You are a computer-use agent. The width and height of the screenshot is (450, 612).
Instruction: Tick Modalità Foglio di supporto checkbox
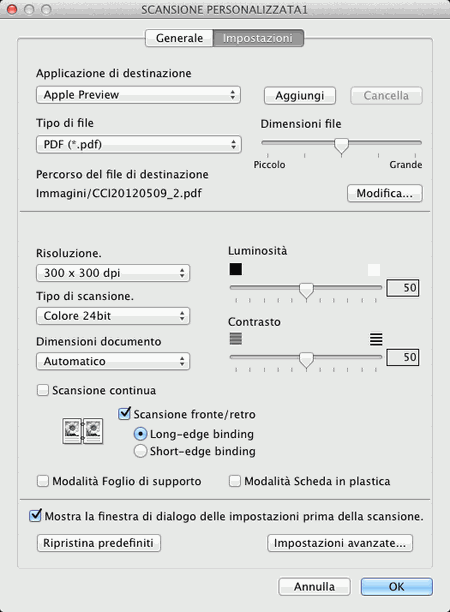(x=43, y=481)
